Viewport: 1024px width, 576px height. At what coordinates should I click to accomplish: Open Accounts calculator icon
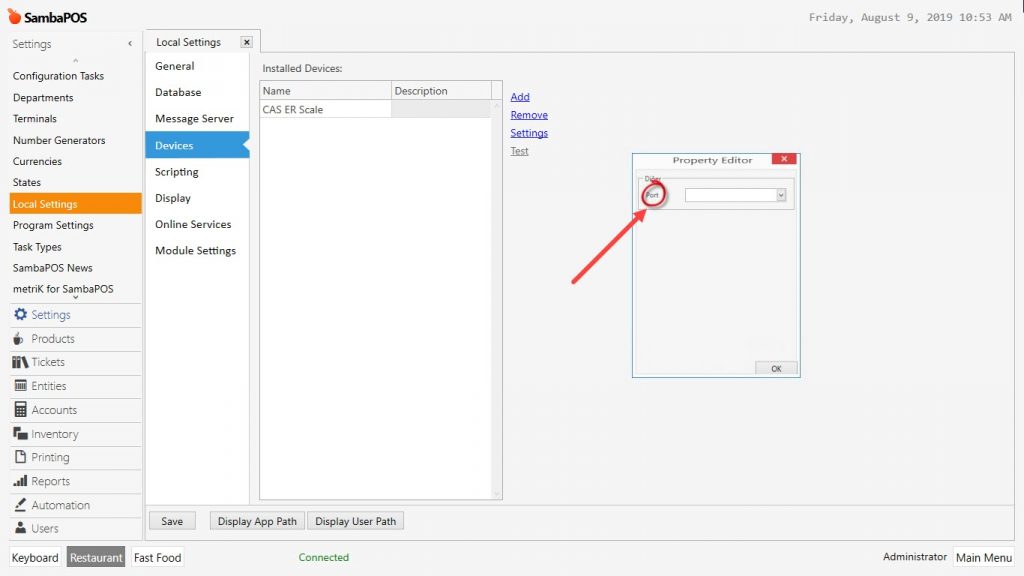pyautogui.click(x=20, y=409)
